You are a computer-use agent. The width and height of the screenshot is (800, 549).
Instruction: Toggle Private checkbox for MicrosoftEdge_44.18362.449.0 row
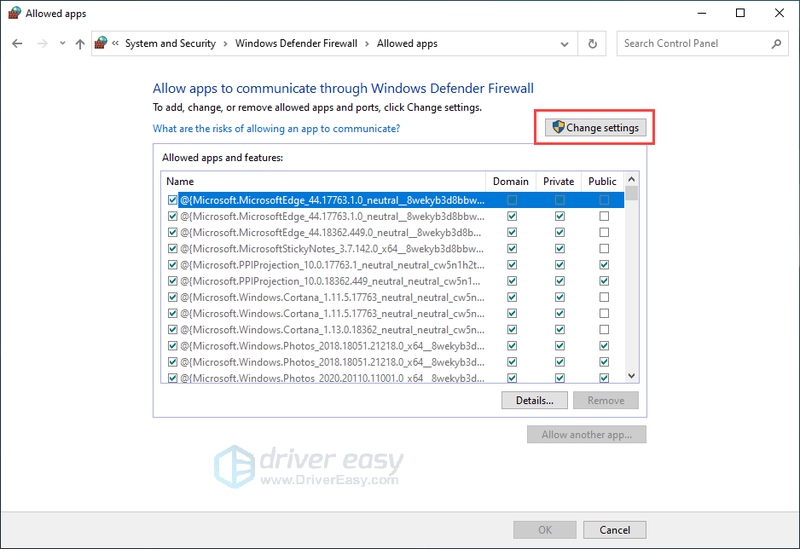(560, 233)
